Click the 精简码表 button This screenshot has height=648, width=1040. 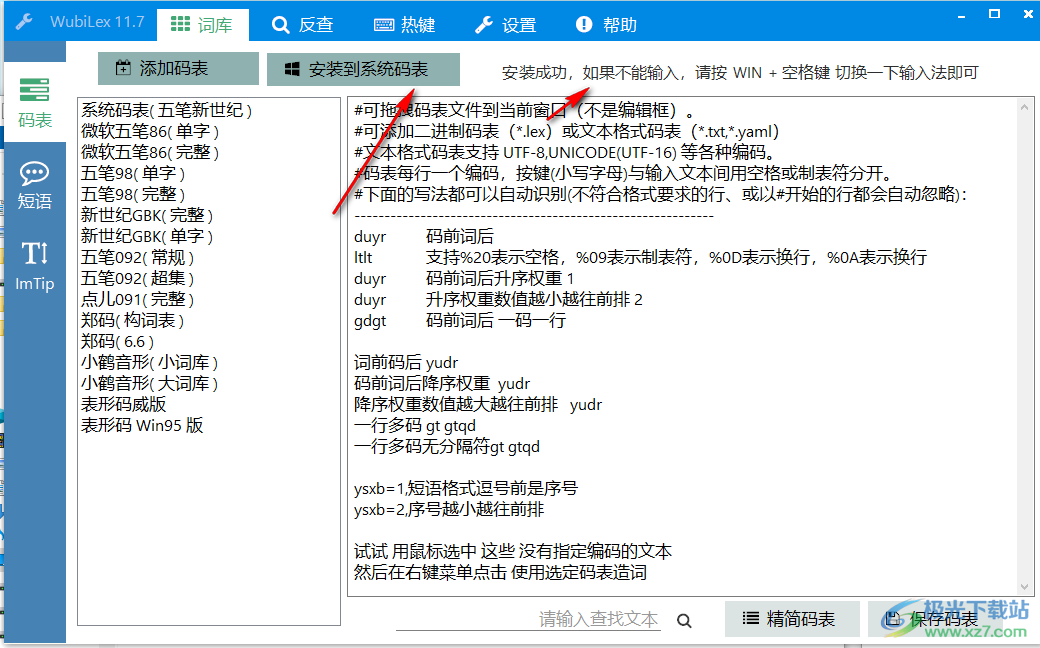click(792, 619)
